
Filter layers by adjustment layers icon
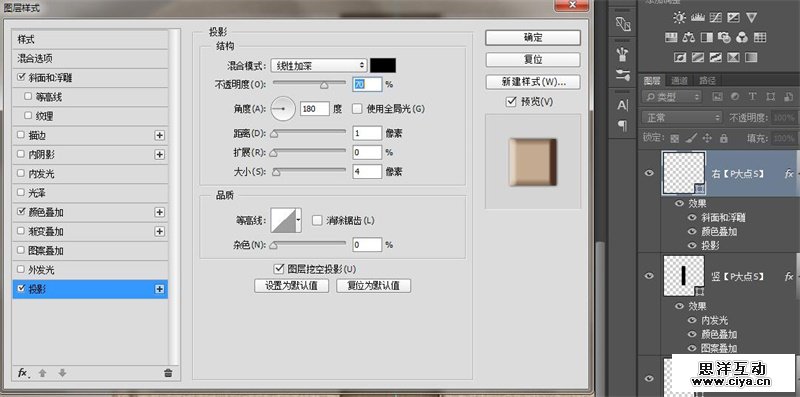click(x=735, y=96)
